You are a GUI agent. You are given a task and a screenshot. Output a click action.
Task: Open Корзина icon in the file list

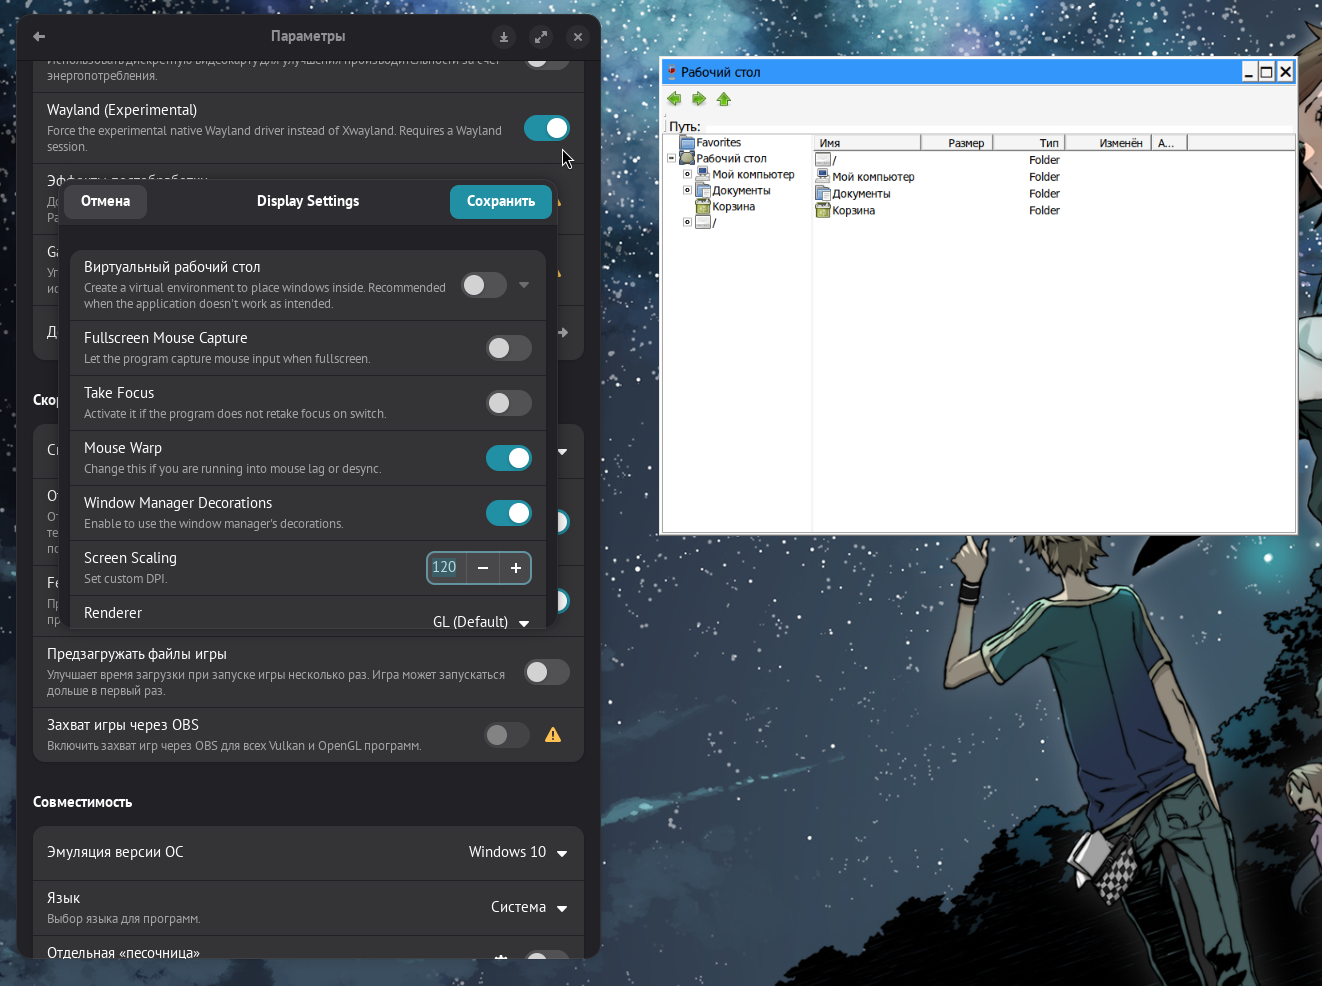click(823, 210)
